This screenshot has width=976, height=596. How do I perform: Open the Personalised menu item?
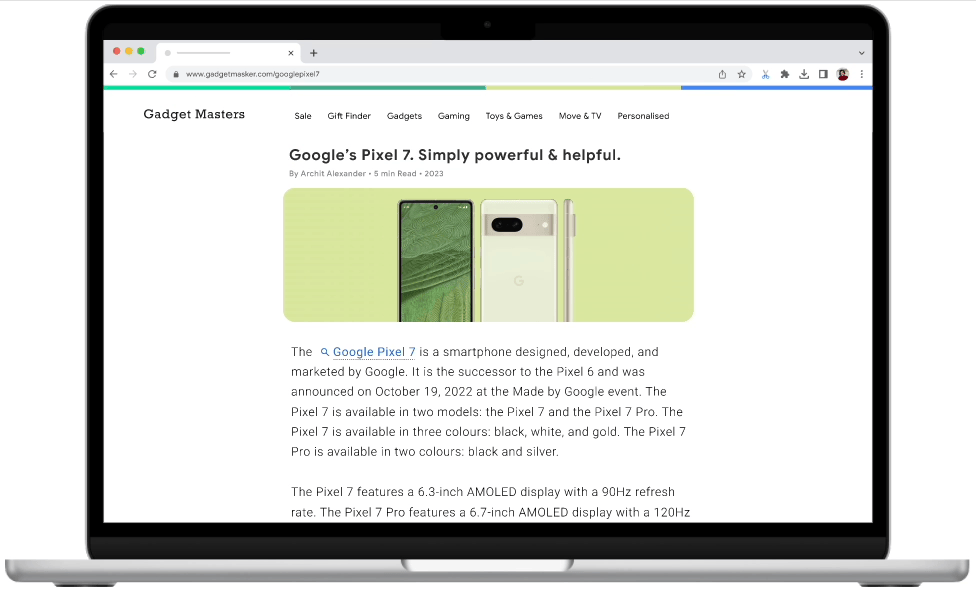(x=644, y=116)
